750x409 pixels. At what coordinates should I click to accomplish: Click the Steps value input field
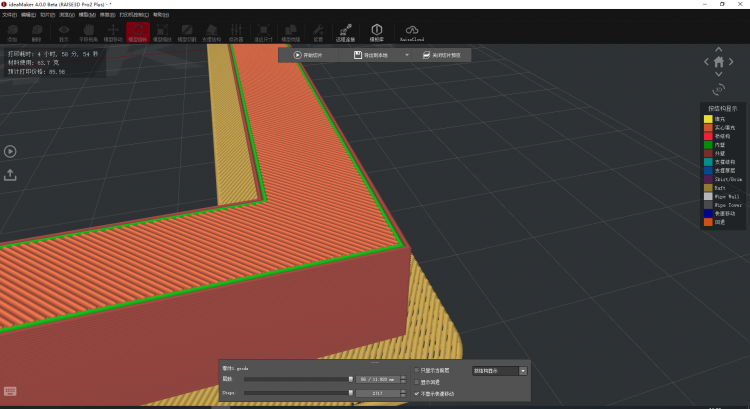pos(378,393)
